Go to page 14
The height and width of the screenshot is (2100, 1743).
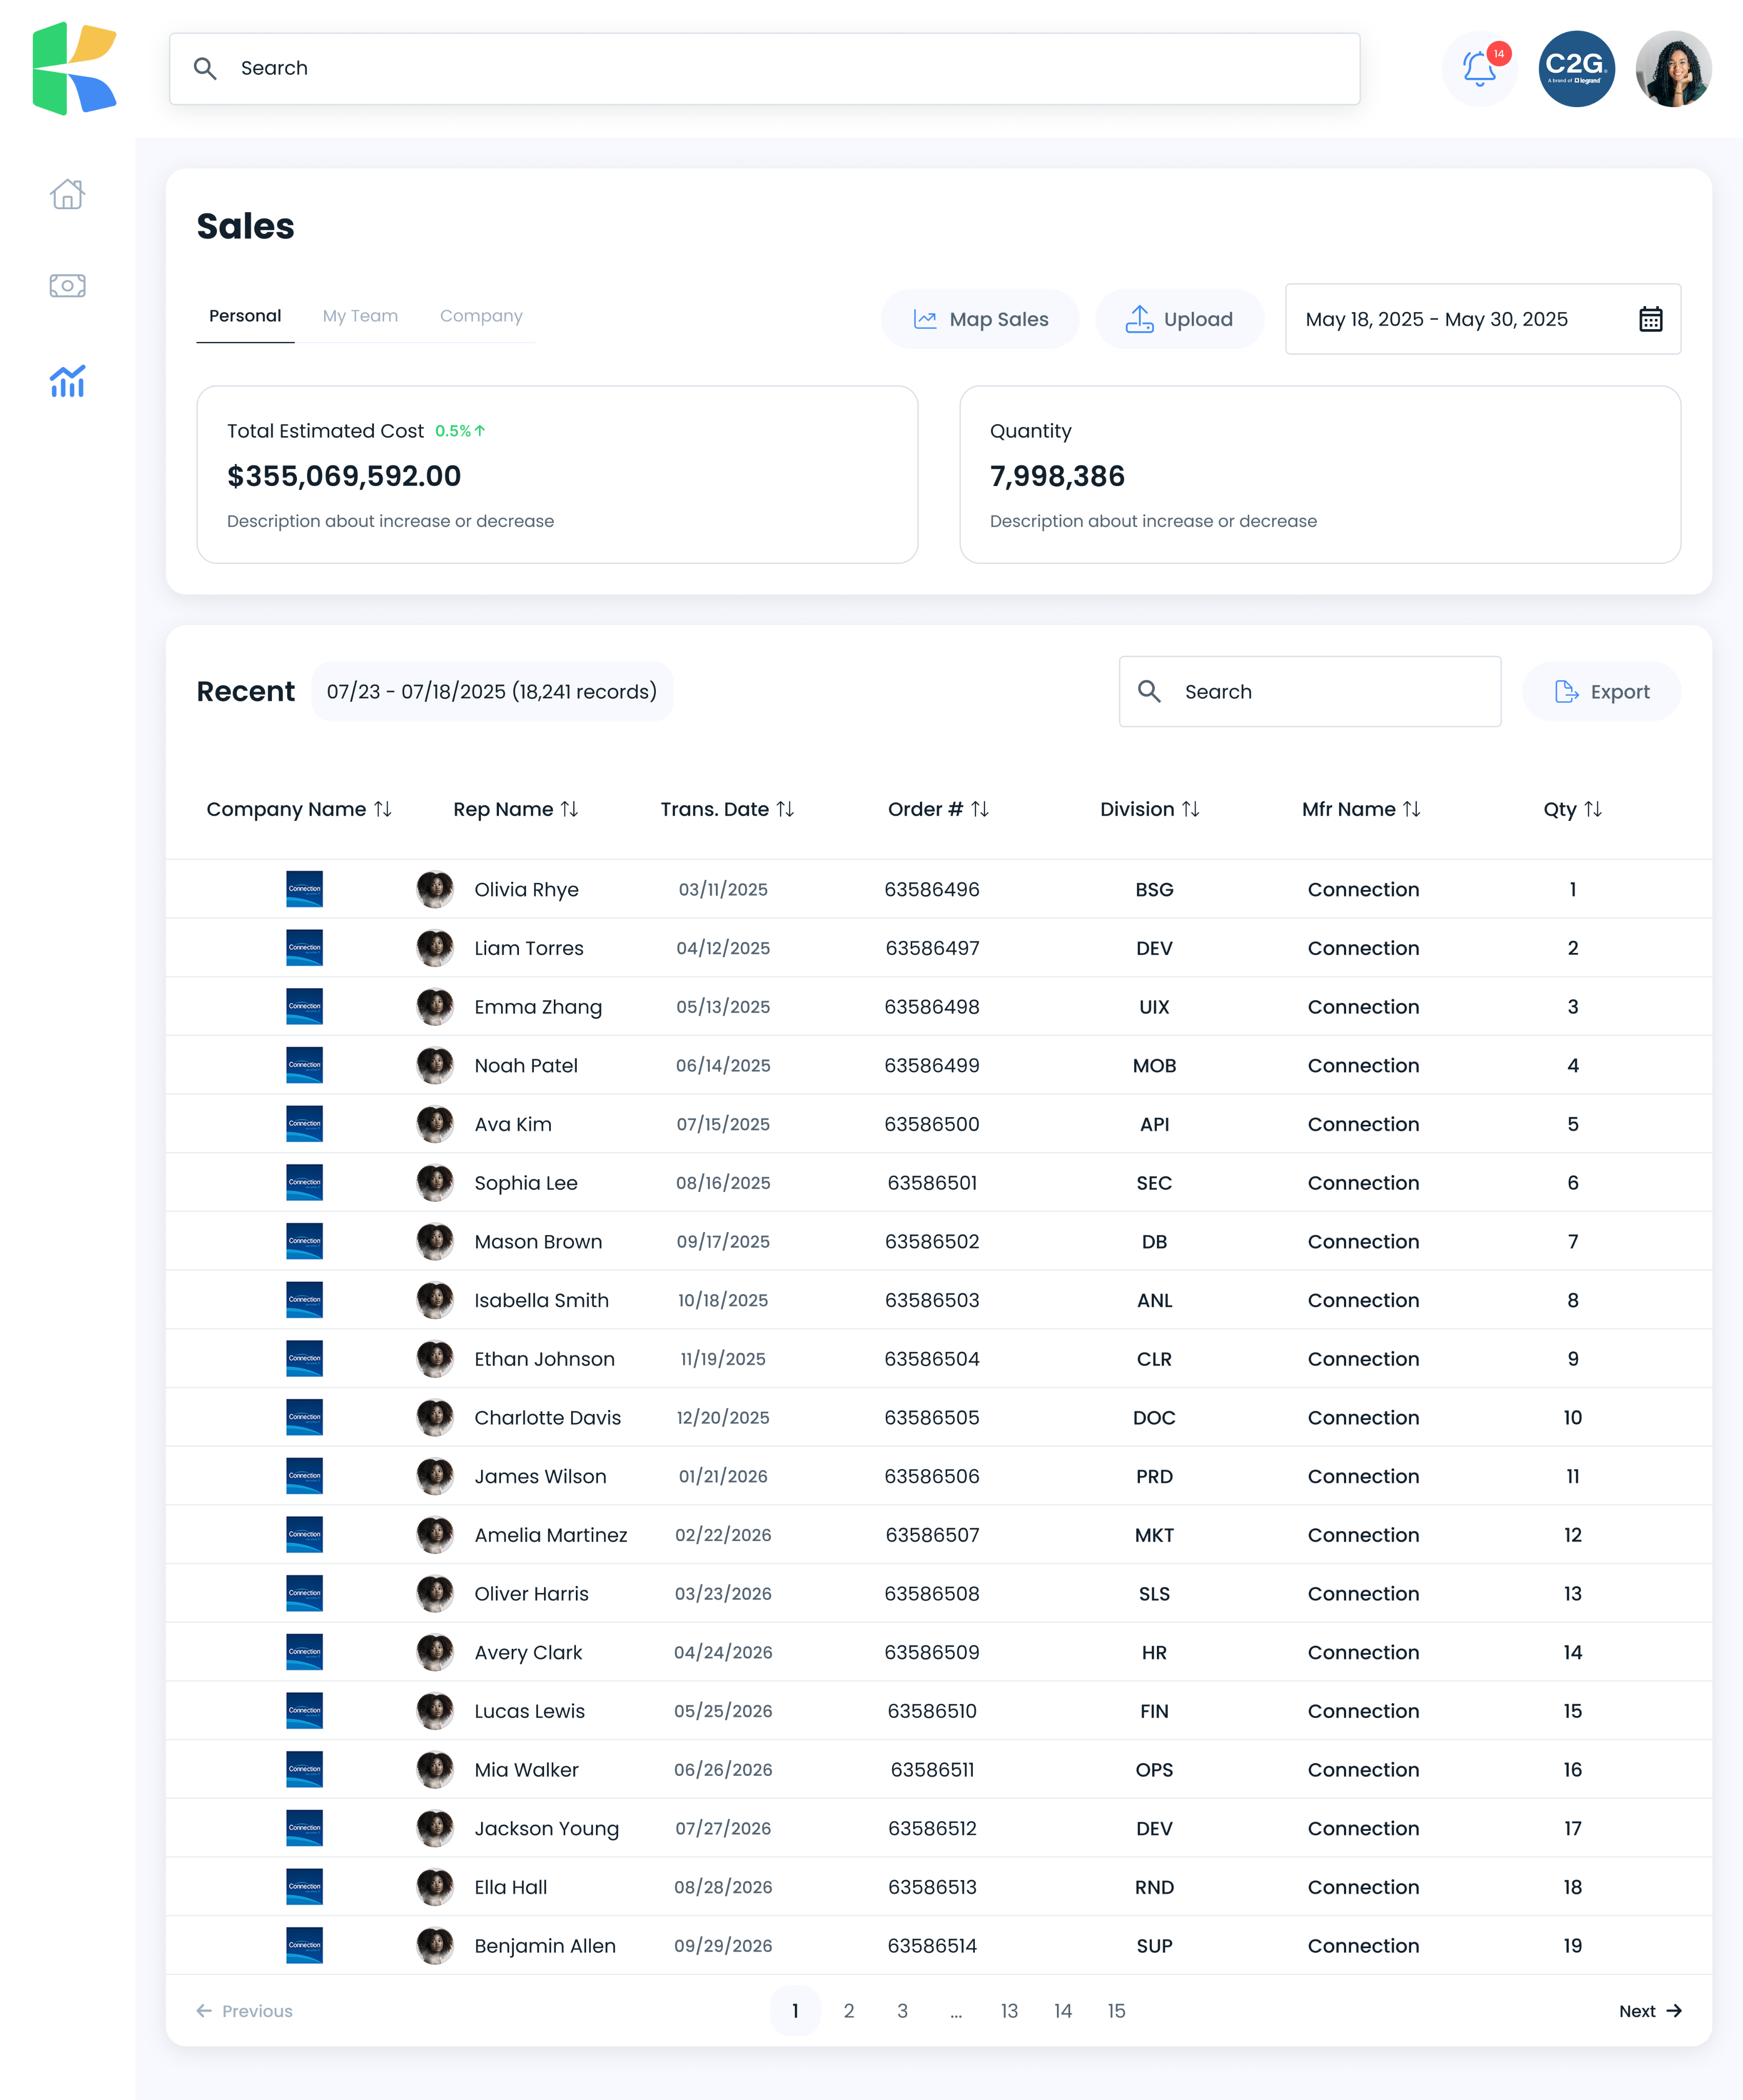coord(1063,2010)
